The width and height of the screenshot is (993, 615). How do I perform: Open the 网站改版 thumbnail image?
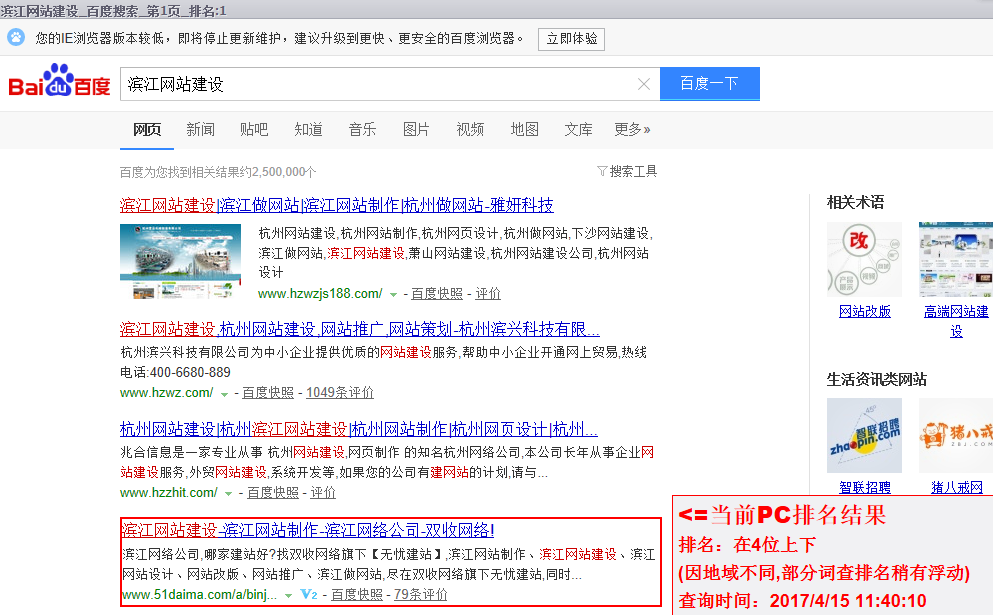[864, 259]
